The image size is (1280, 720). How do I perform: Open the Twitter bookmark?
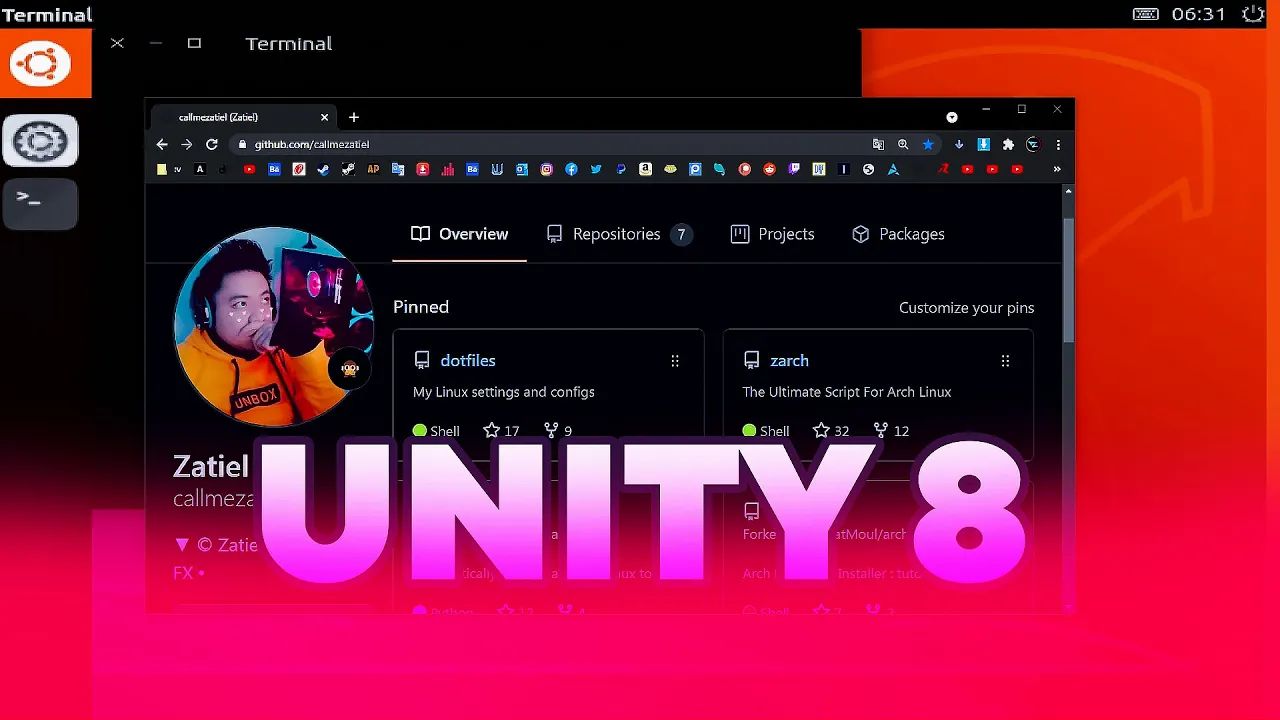click(596, 169)
